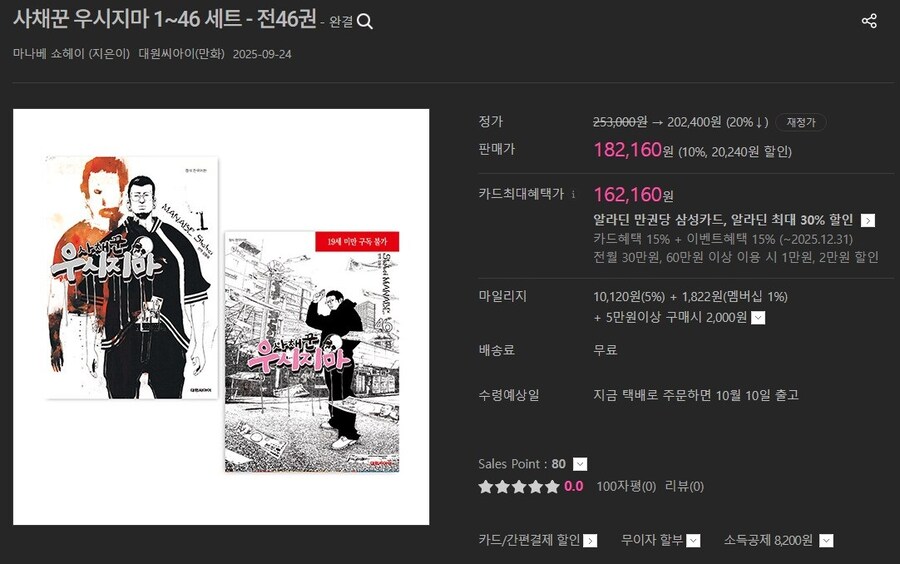Screen dimensions: 900x564
Task: Open the 리뷰(0) tab
Action: (x=684, y=487)
